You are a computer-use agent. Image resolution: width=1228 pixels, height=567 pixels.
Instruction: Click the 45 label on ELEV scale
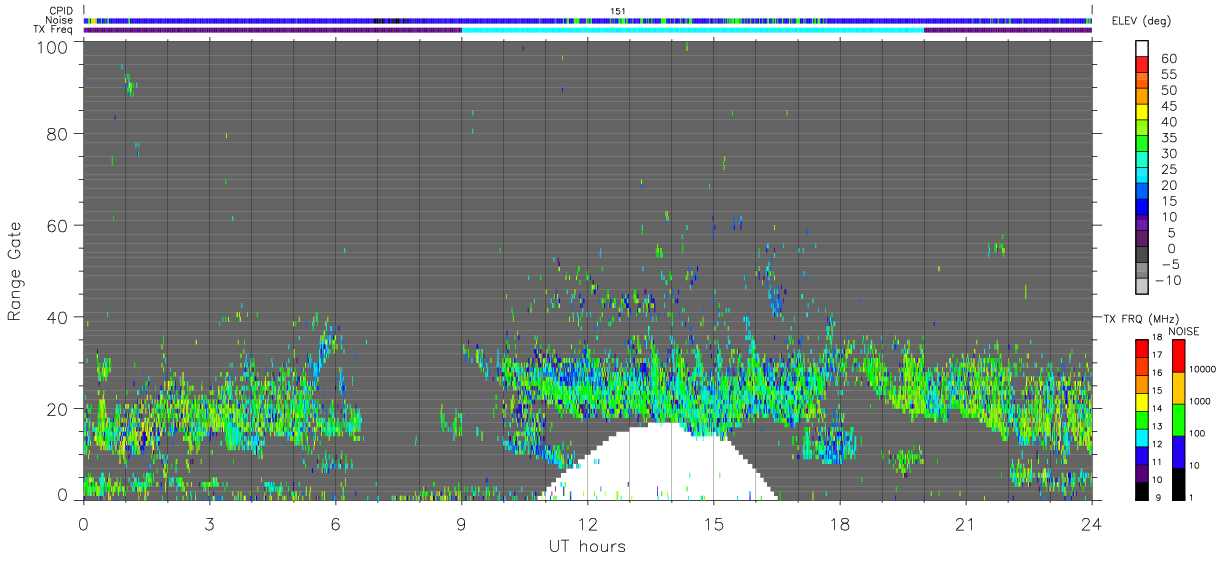[1168, 106]
